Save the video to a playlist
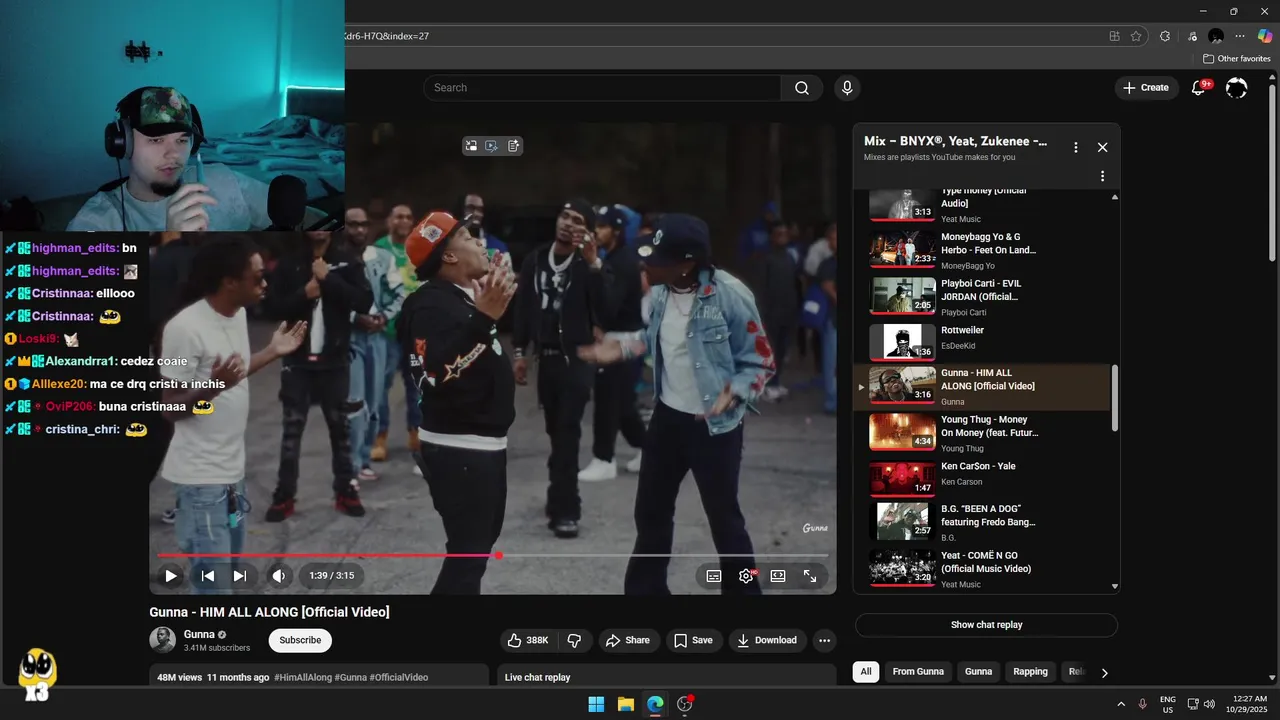The height and width of the screenshot is (720, 1280). [693, 640]
